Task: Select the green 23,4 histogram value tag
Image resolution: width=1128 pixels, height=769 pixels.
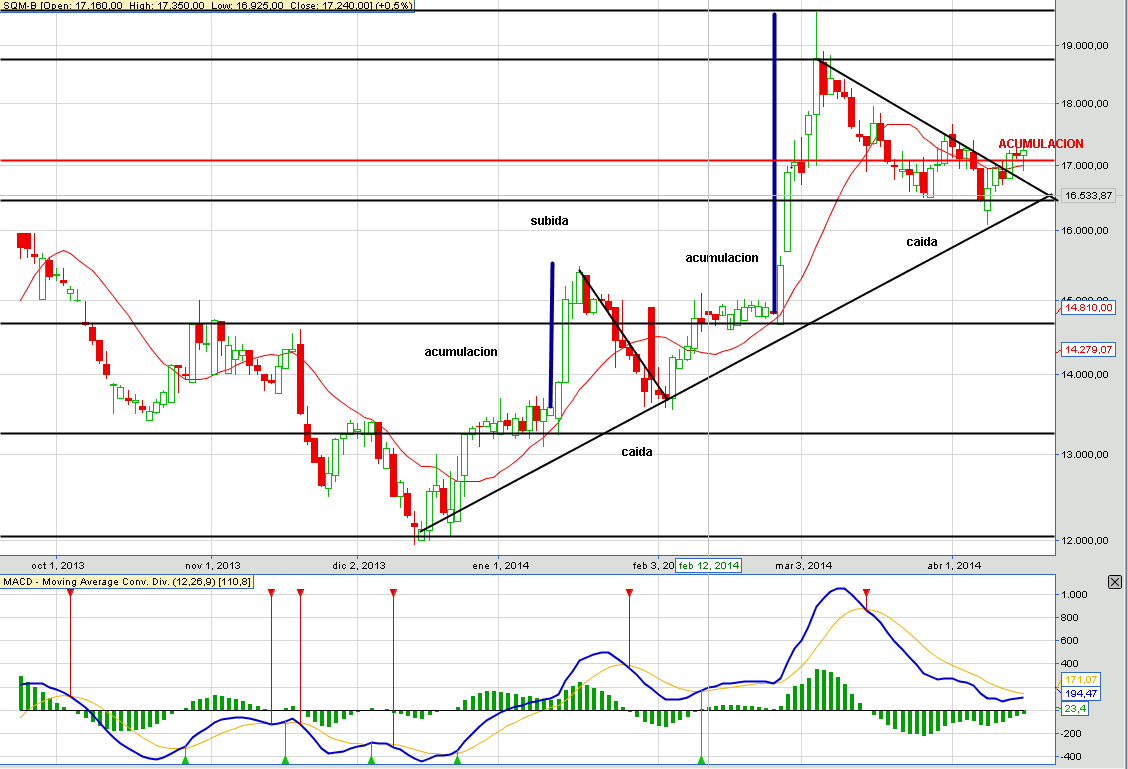Action: 1075,709
